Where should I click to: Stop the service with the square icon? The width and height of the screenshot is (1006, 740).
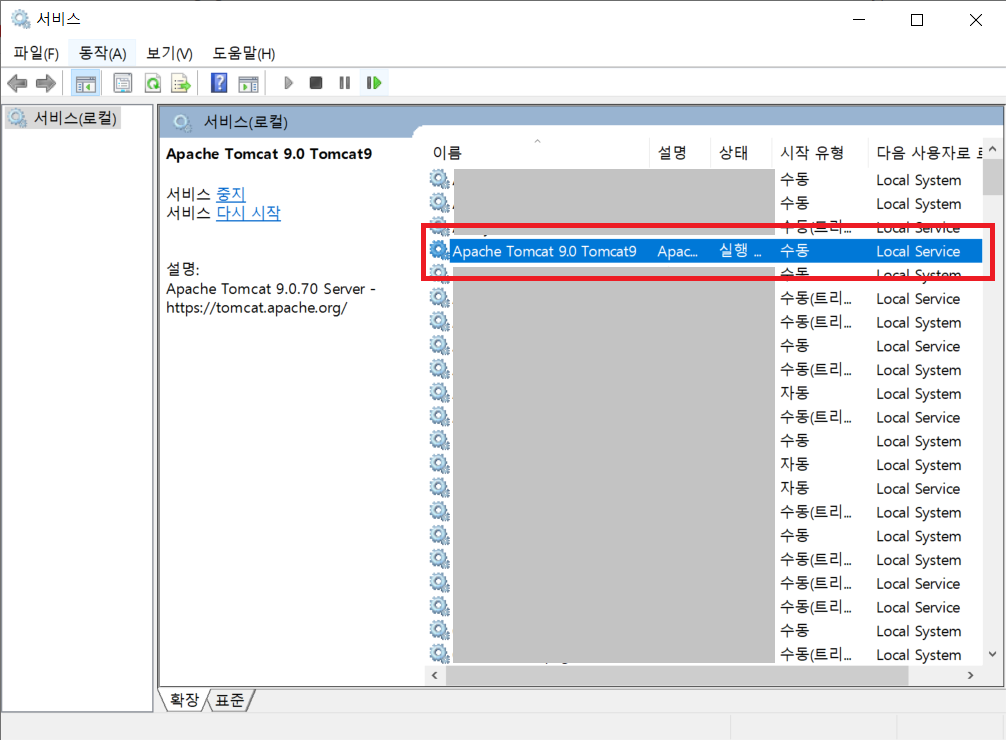(x=316, y=83)
